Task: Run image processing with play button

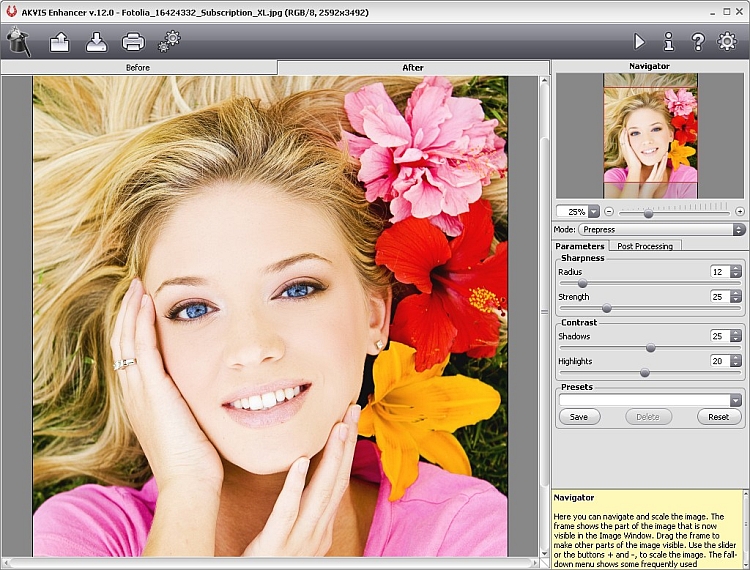Action: click(x=640, y=42)
